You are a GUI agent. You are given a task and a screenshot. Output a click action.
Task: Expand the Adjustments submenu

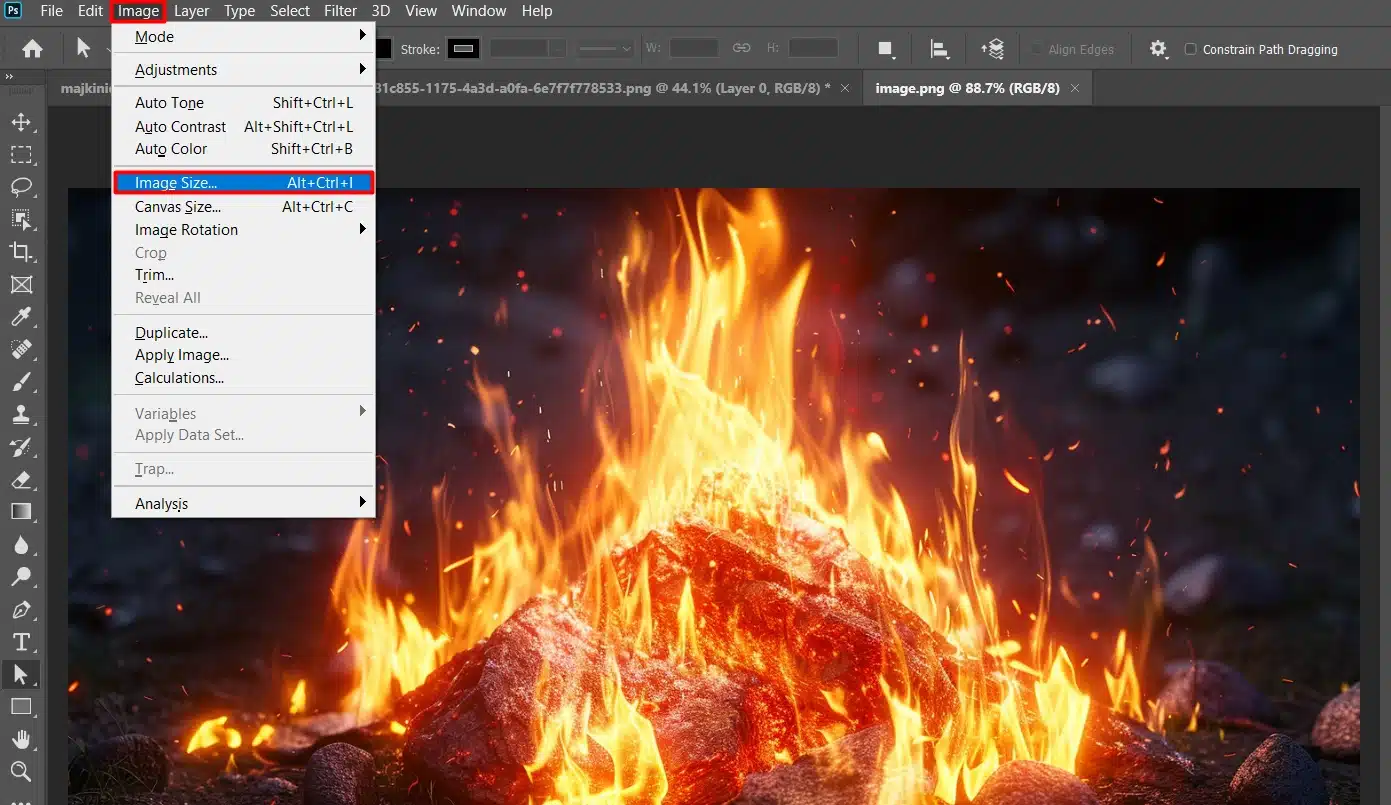tap(243, 69)
